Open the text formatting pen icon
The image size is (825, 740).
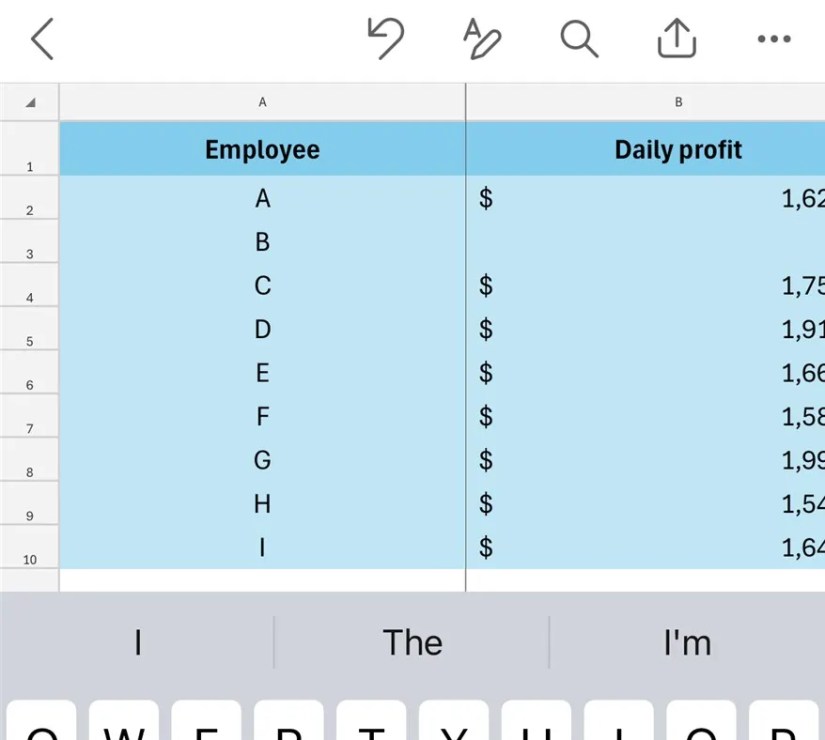click(482, 38)
